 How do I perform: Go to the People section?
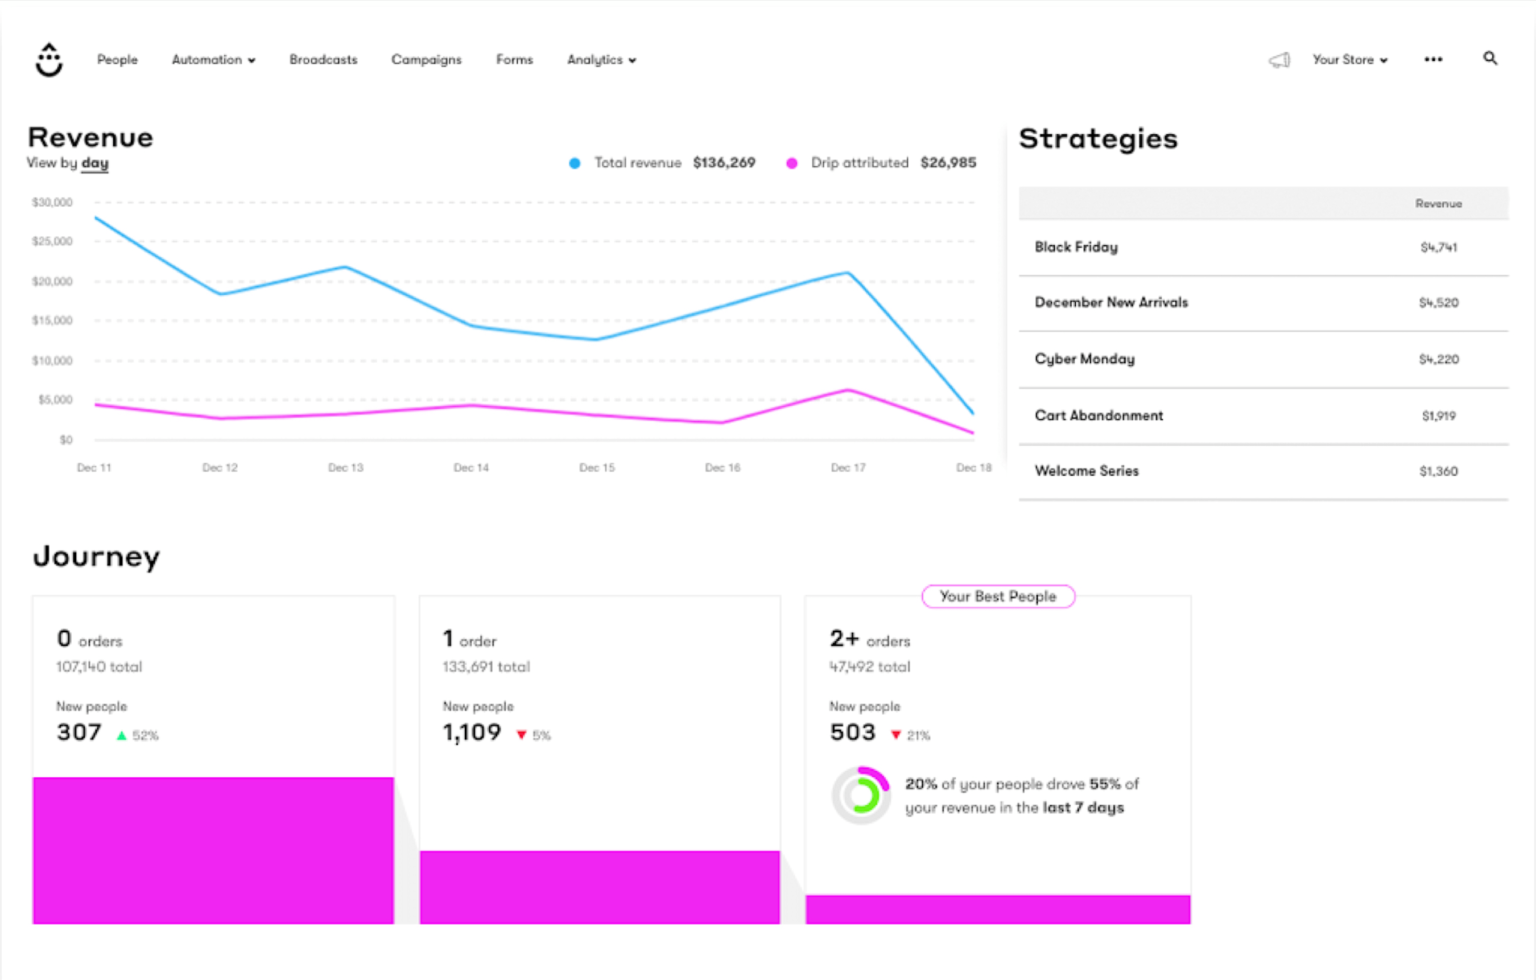click(117, 59)
